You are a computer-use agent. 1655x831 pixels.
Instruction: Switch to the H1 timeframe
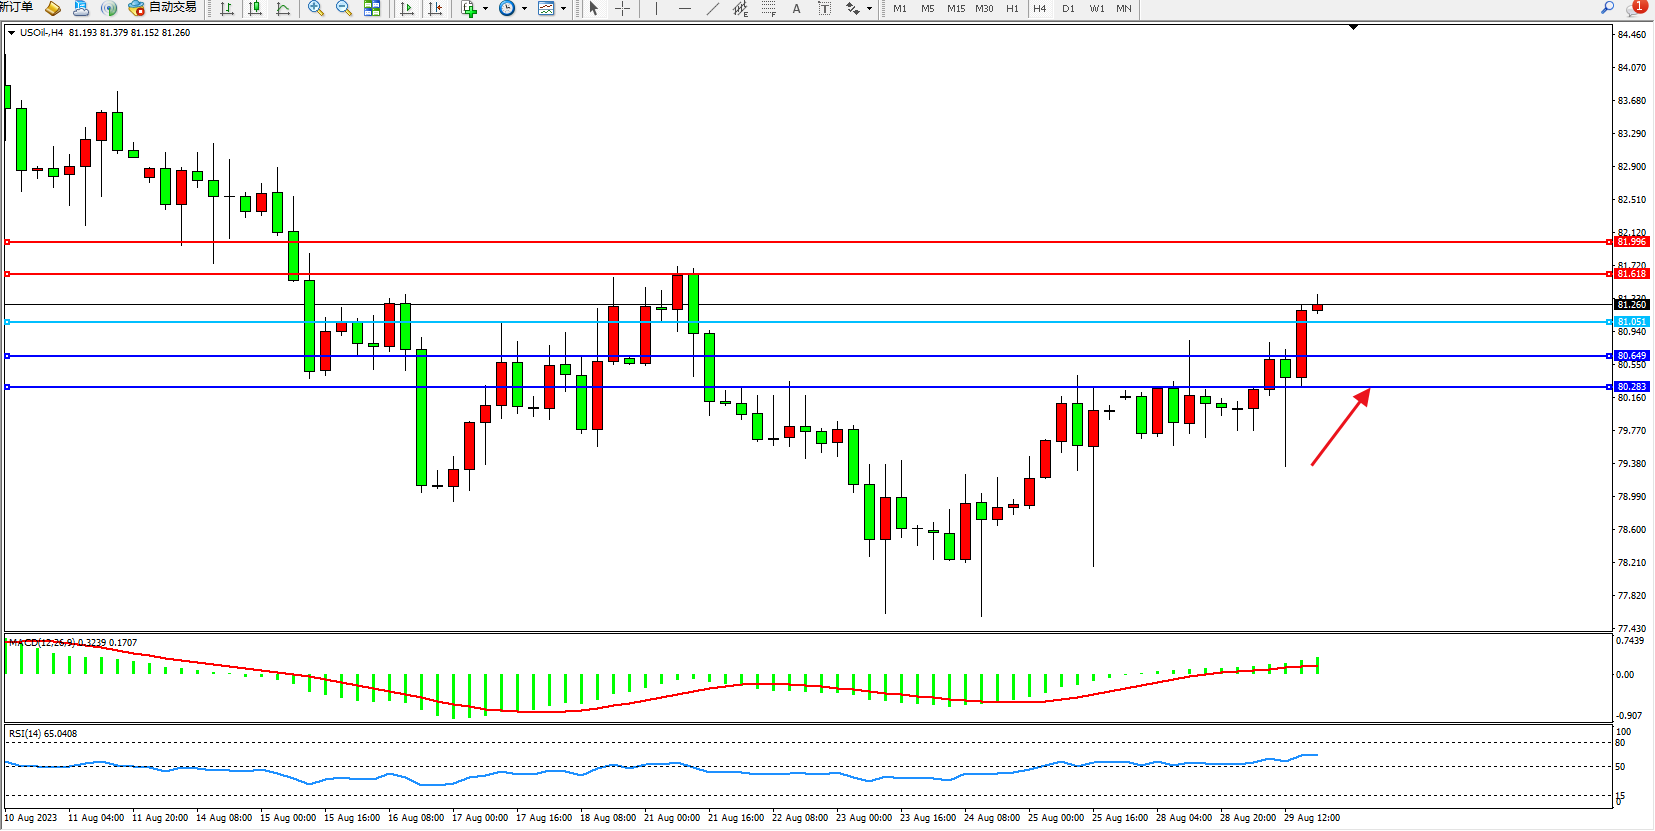coord(1012,9)
